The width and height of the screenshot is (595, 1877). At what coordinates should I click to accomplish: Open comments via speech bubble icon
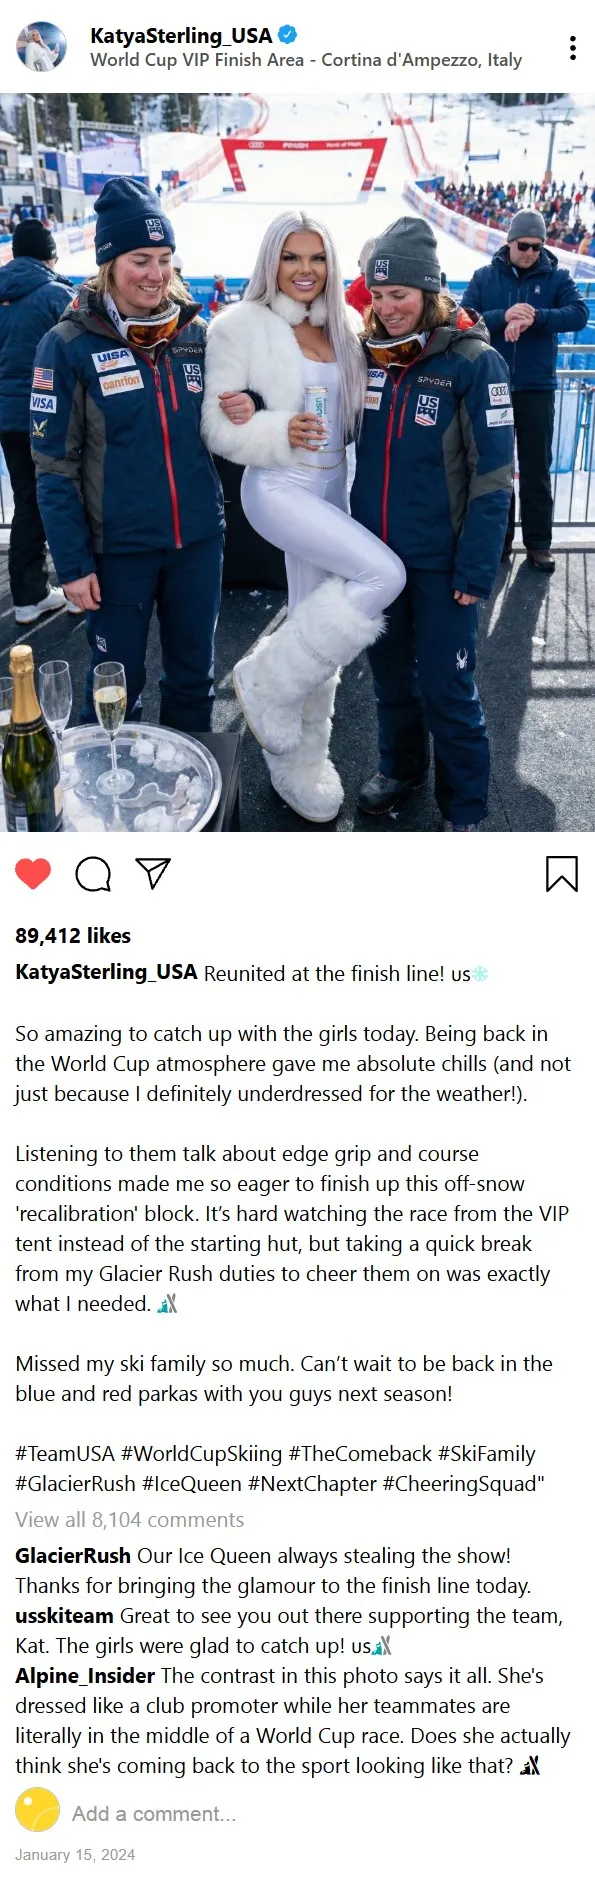(93, 874)
